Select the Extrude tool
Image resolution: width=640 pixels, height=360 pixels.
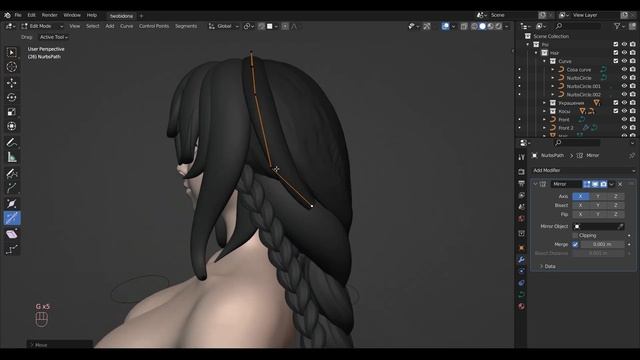[11, 203]
